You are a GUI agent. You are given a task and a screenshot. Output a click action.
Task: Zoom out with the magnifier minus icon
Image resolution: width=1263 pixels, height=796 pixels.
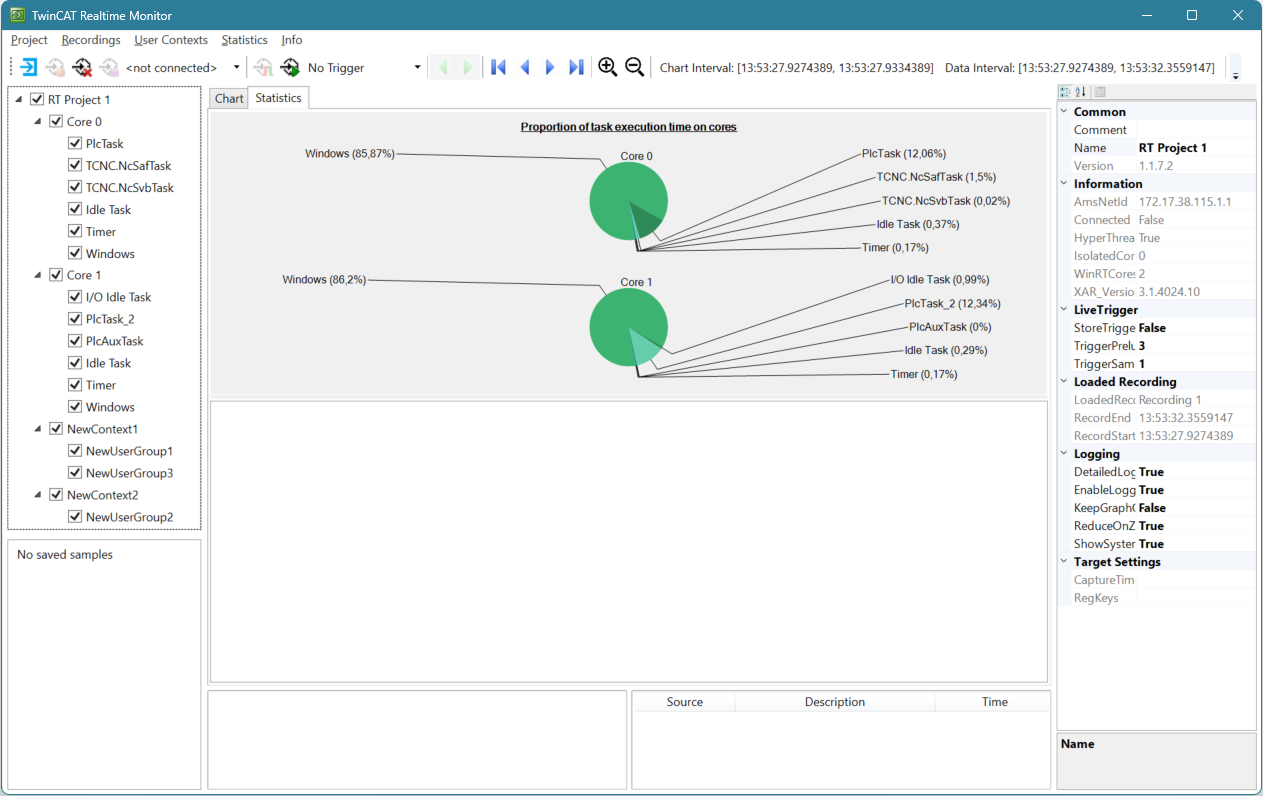634,67
